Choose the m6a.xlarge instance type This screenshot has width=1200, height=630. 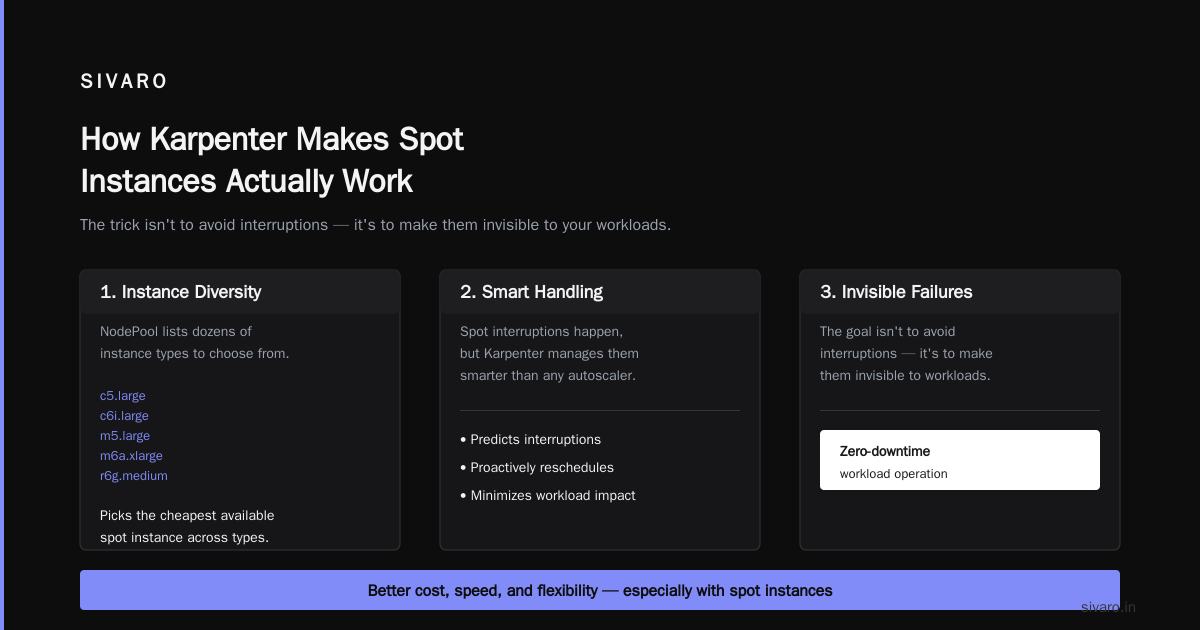click(x=131, y=456)
